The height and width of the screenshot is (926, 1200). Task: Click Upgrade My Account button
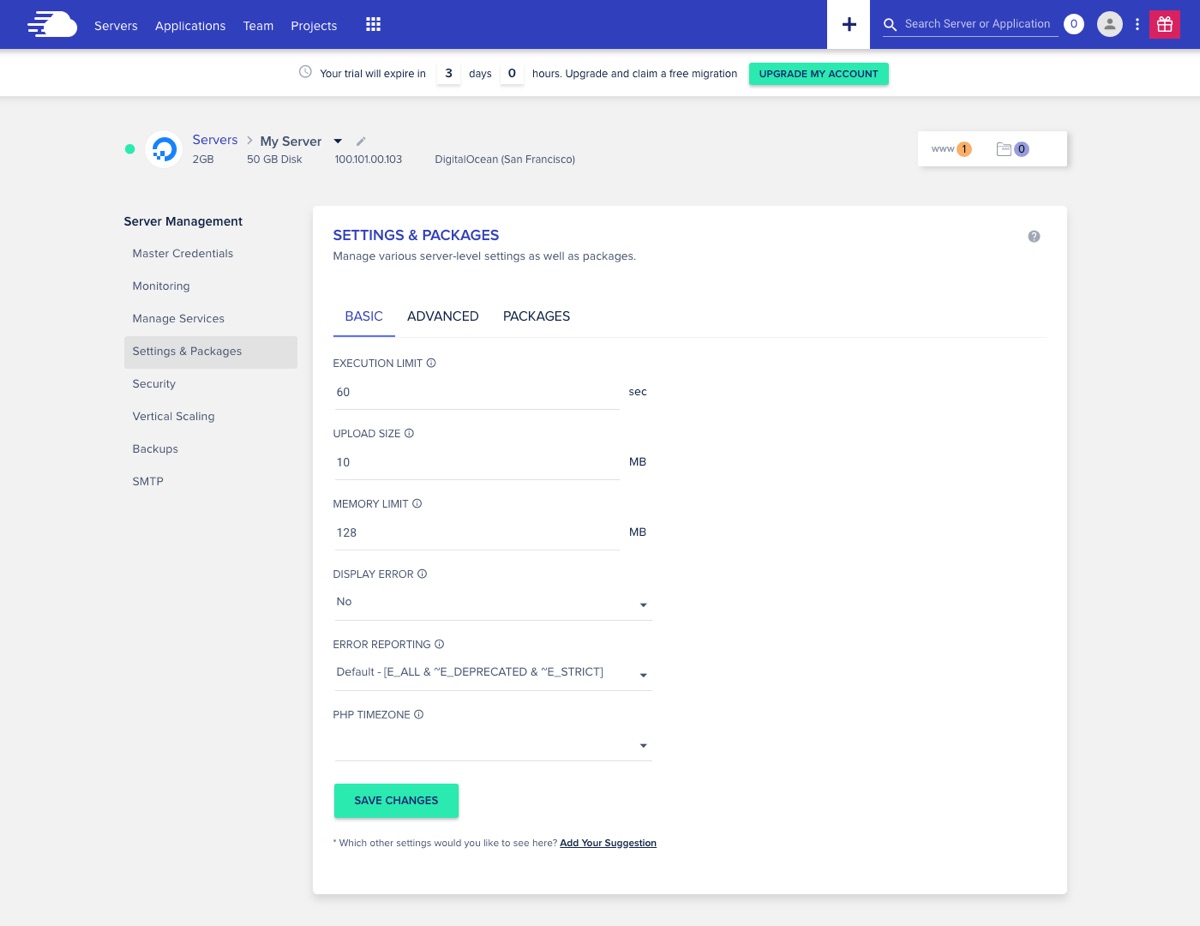(x=818, y=73)
